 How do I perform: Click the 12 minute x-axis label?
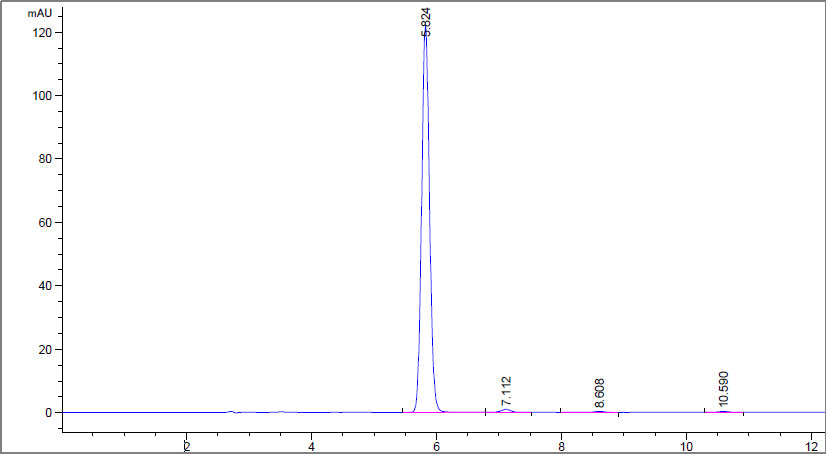tap(811, 444)
